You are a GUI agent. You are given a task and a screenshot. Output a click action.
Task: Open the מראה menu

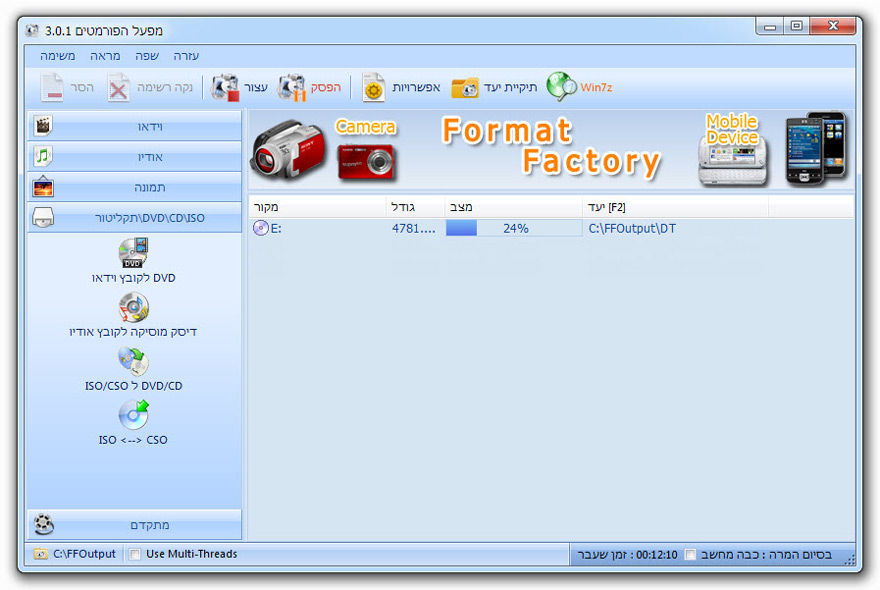[105, 56]
